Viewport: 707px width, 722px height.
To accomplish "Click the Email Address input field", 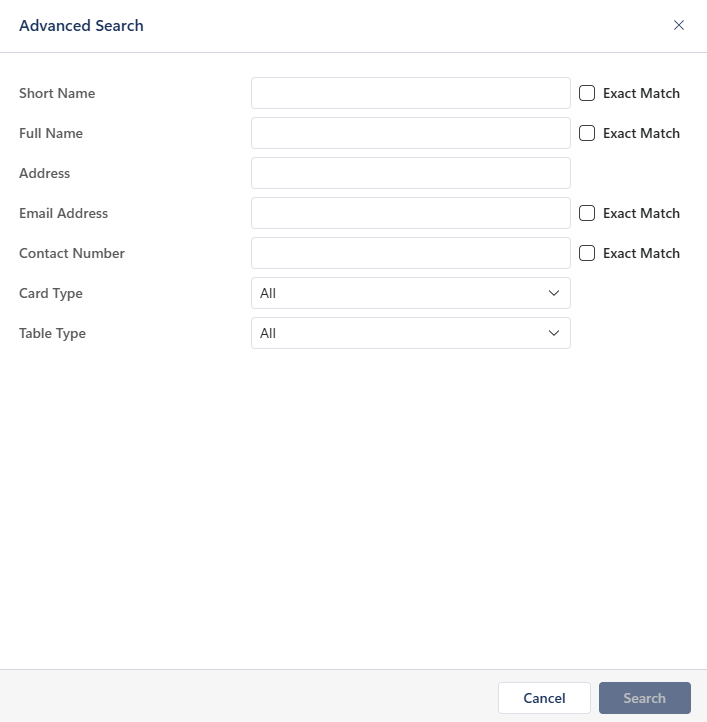I will point(410,213).
